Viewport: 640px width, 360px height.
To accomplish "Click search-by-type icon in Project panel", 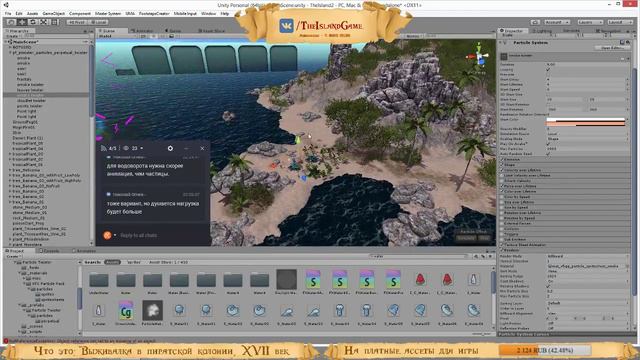I will pyautogui.click(x=476, y=256).
